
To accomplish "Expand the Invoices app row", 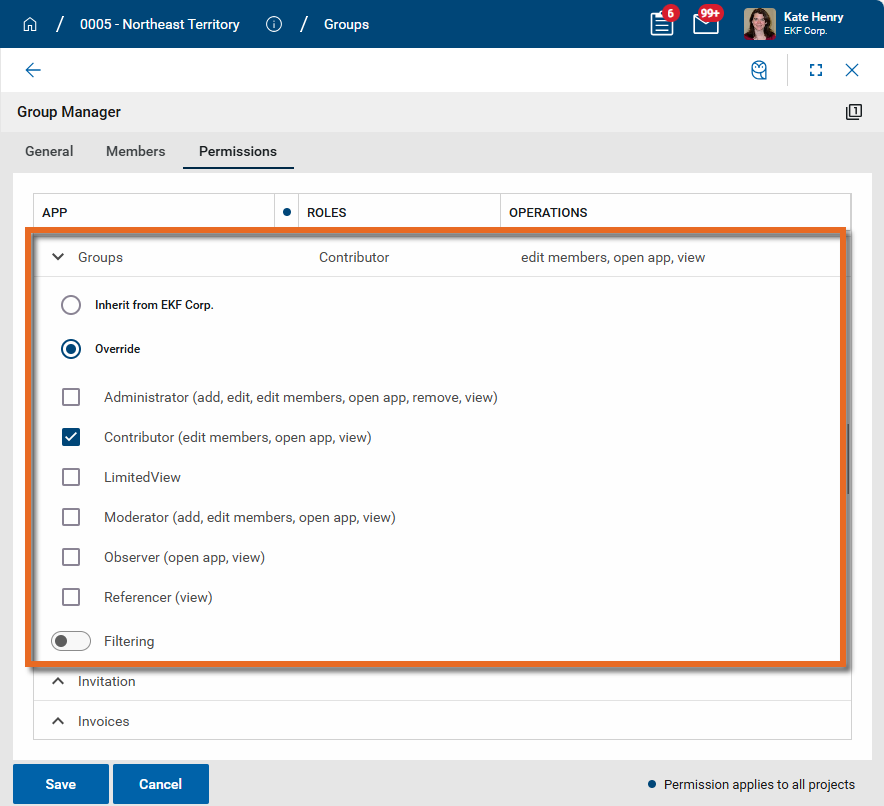I will pos(58,721).
